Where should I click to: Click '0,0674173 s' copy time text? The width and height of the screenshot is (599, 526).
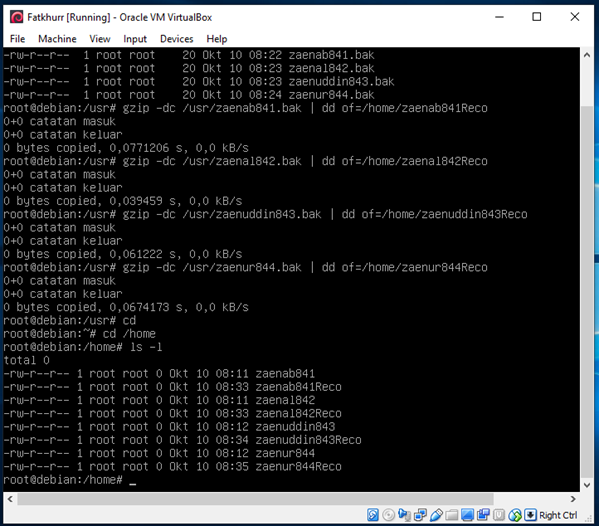coord(149,307)
